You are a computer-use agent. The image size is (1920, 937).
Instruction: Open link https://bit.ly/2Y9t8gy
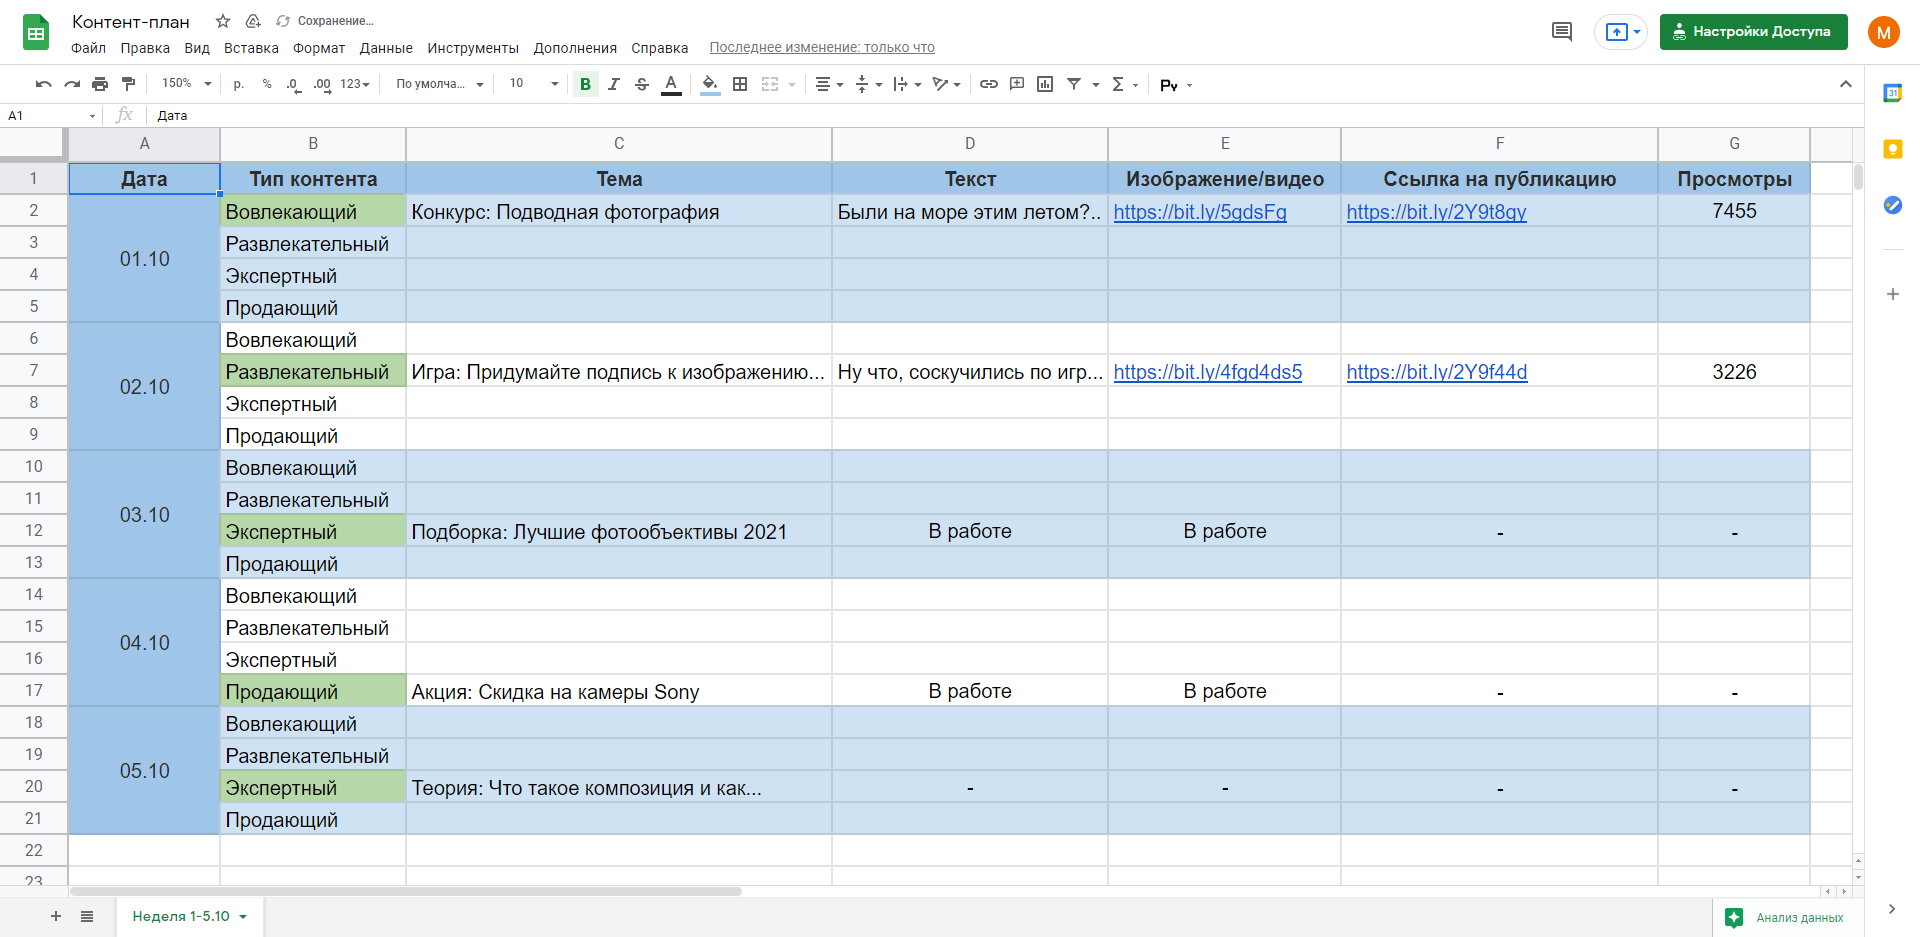pyautogui.click(x=1436, y=212)
